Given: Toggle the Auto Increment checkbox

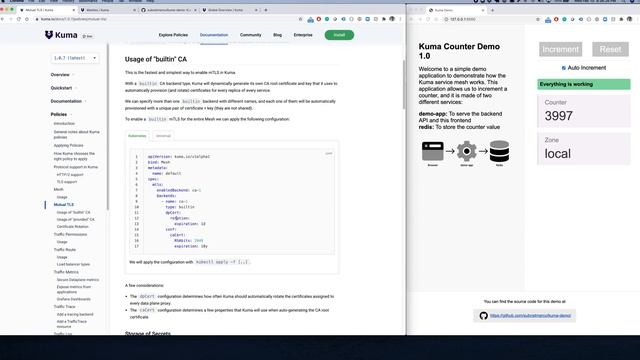Looking at the screenshot, I should click(x=564, y=68).
